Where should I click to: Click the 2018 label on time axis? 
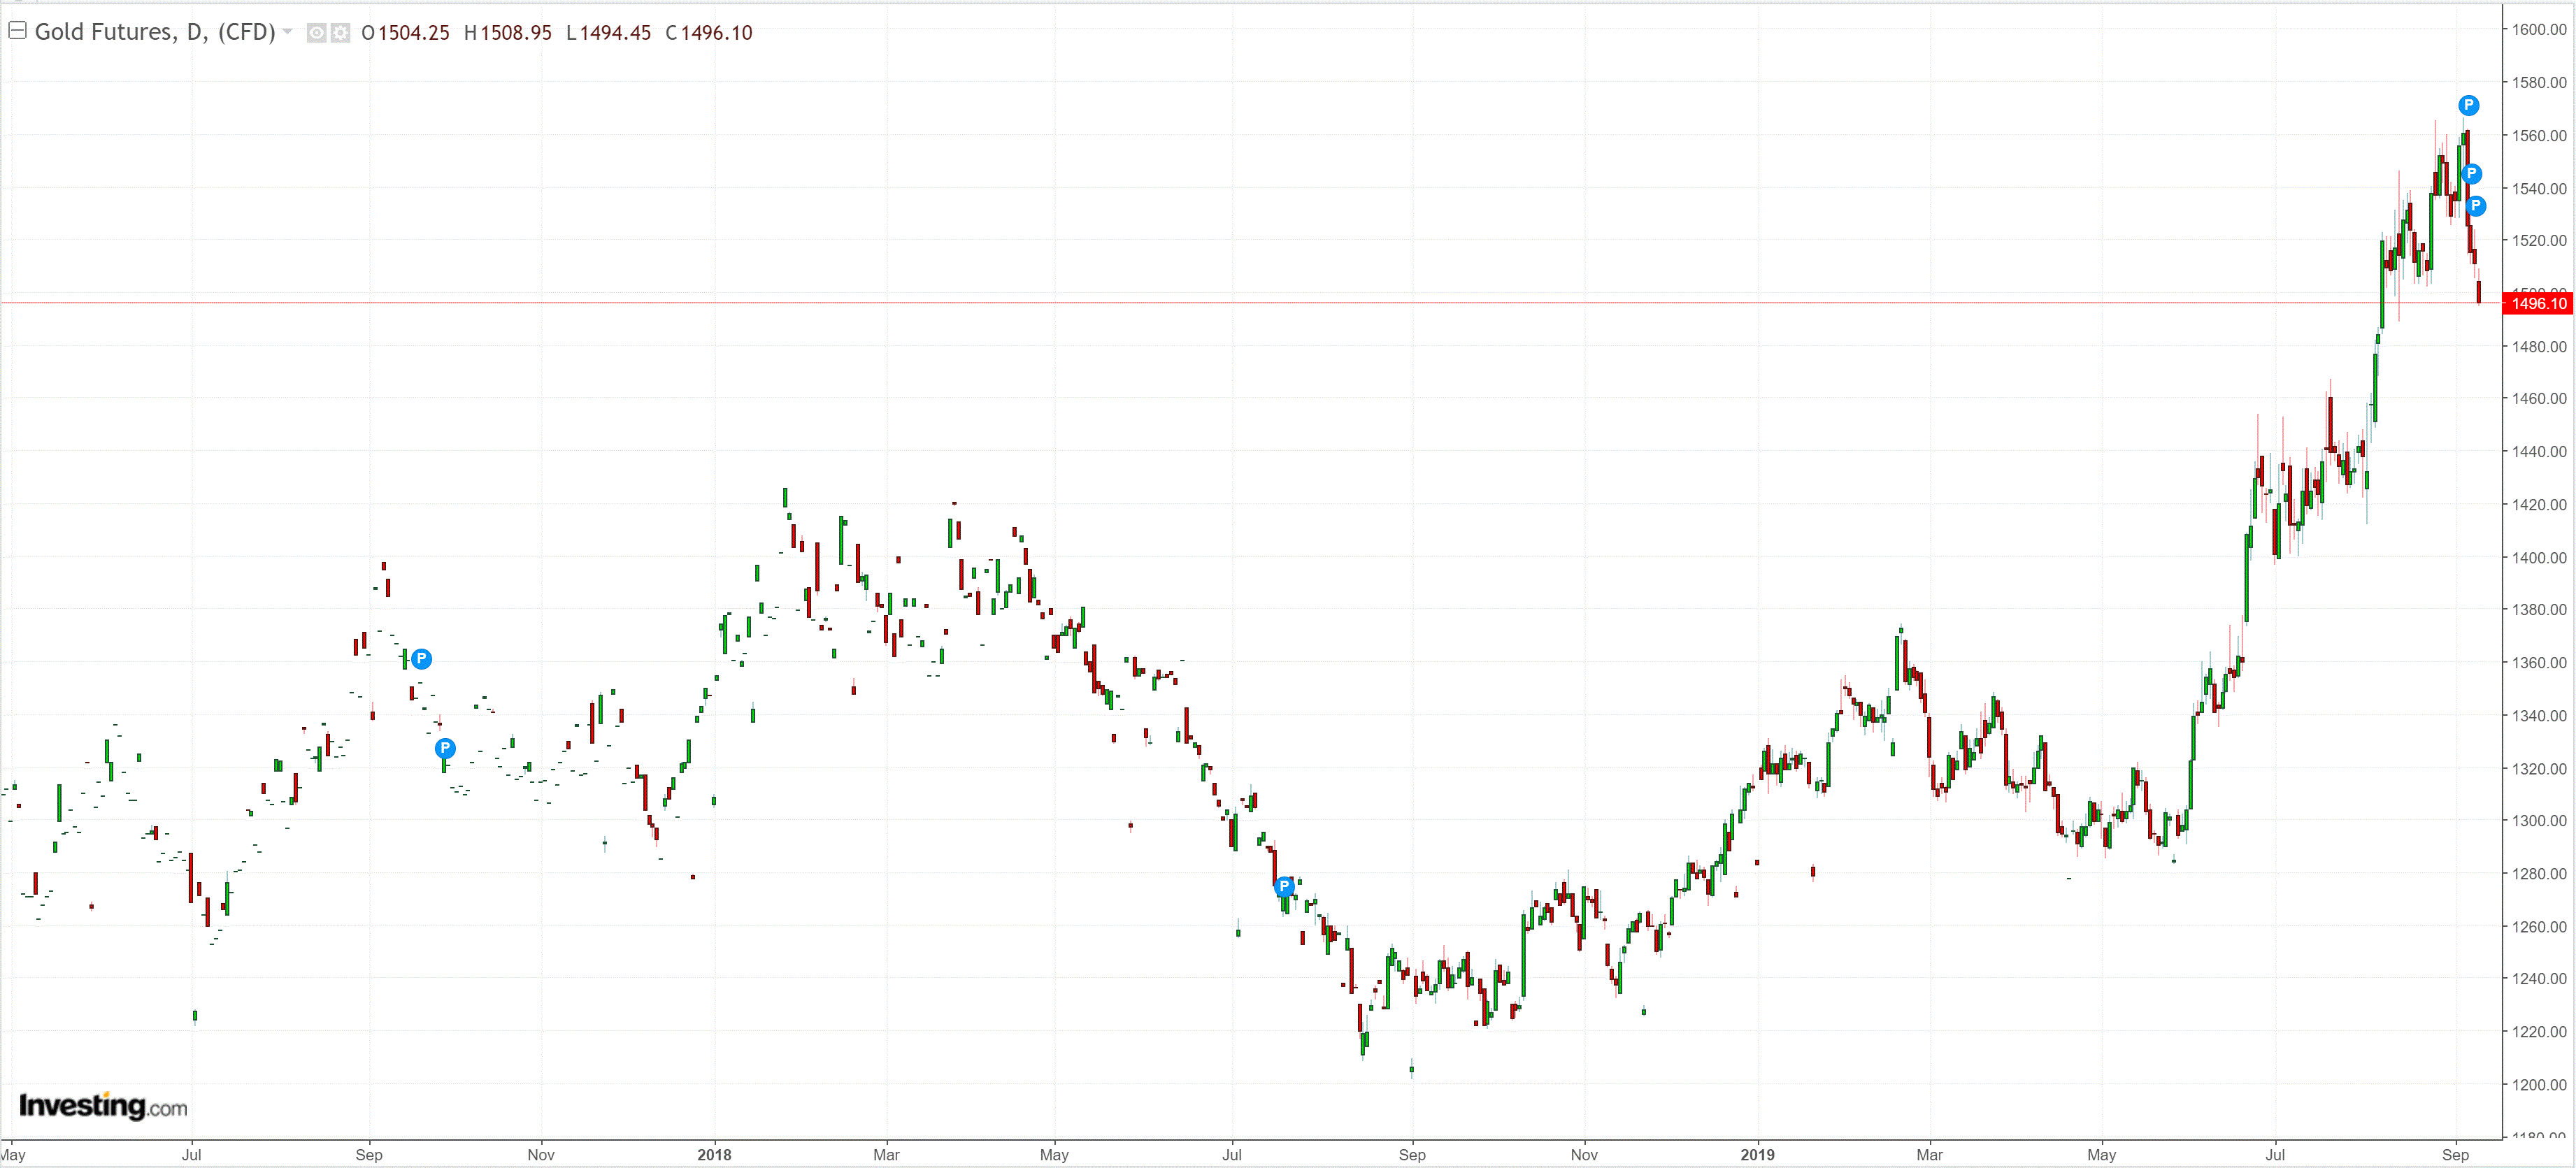click(x=714, y=1154)
